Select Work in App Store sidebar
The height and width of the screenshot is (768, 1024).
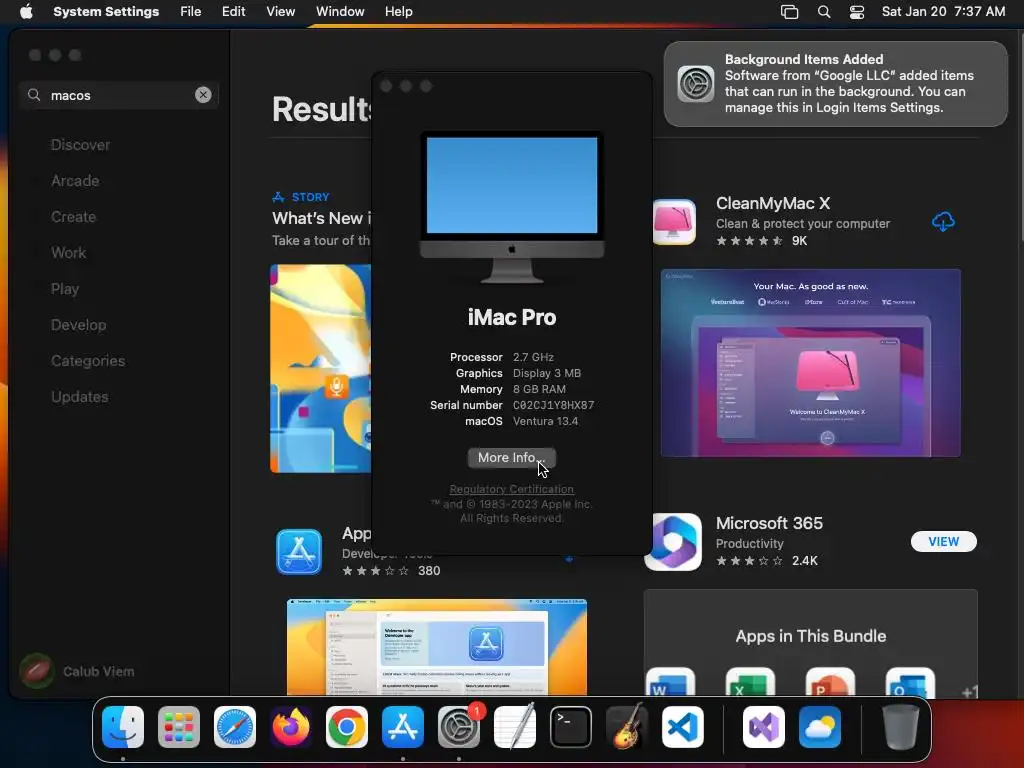[69, 253]
